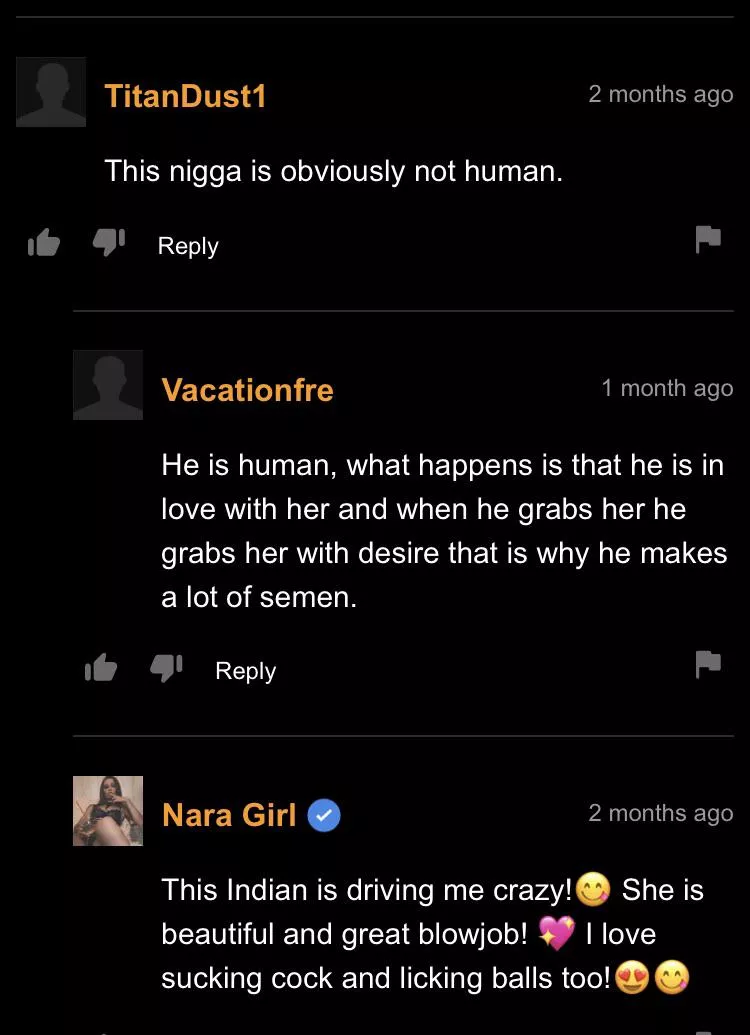
Task: Click the text of Vacationfre's reply
Action: pos(443,531)
